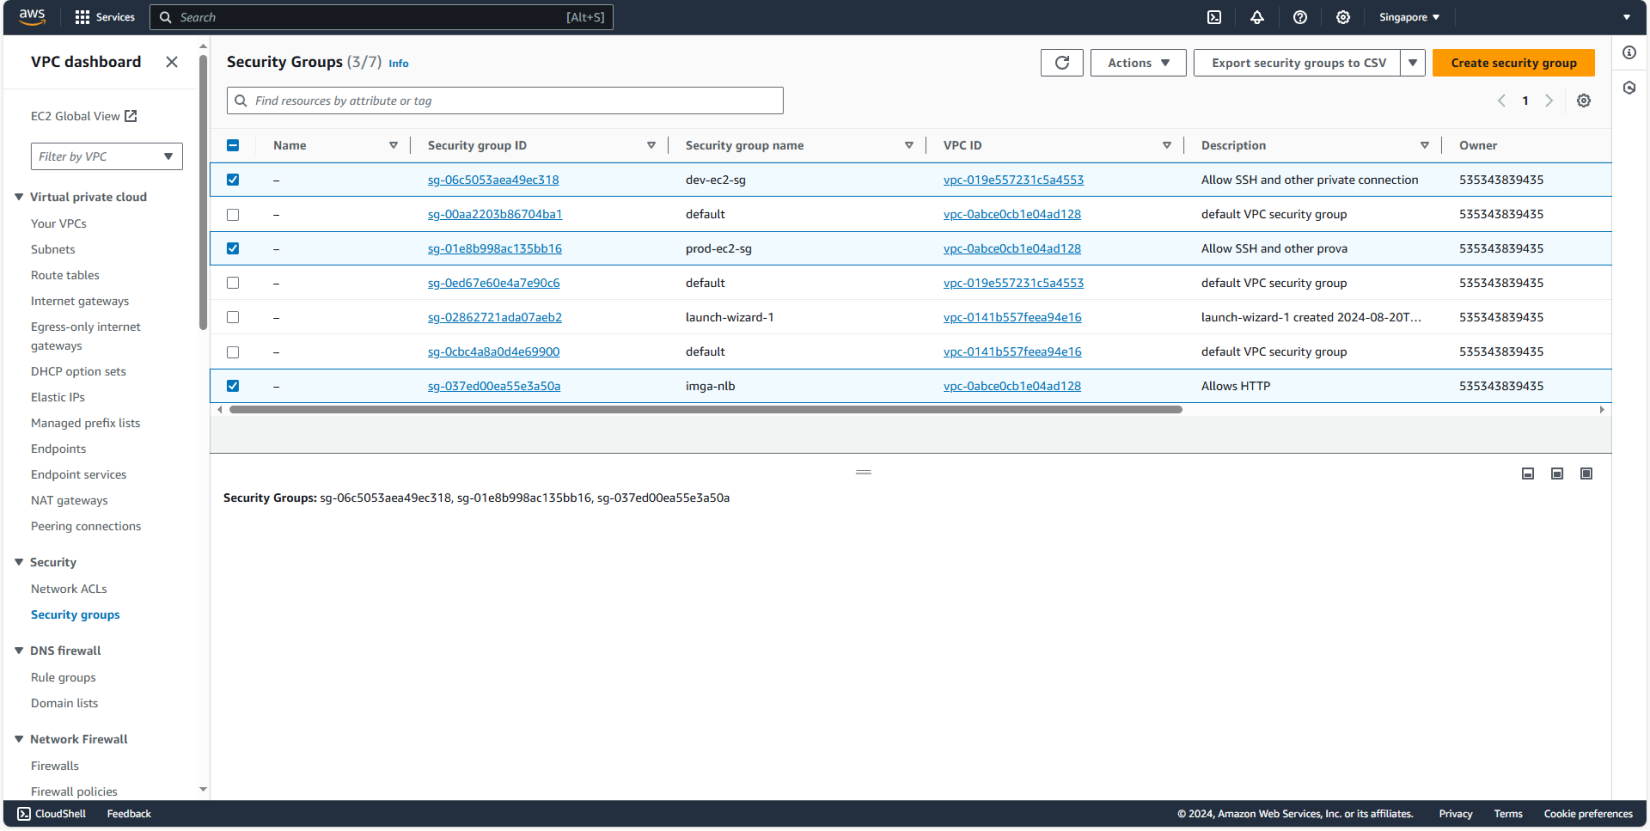This screenshot has height=831, width=1650.
Task: Open EC2 Global View external link icon
Action: point(131,116)
